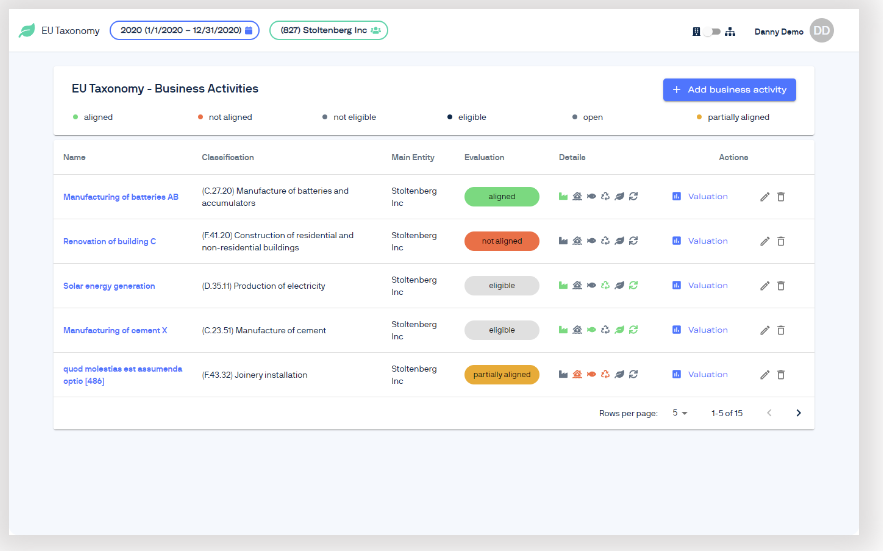Go to next page of results

coord(798,413)
